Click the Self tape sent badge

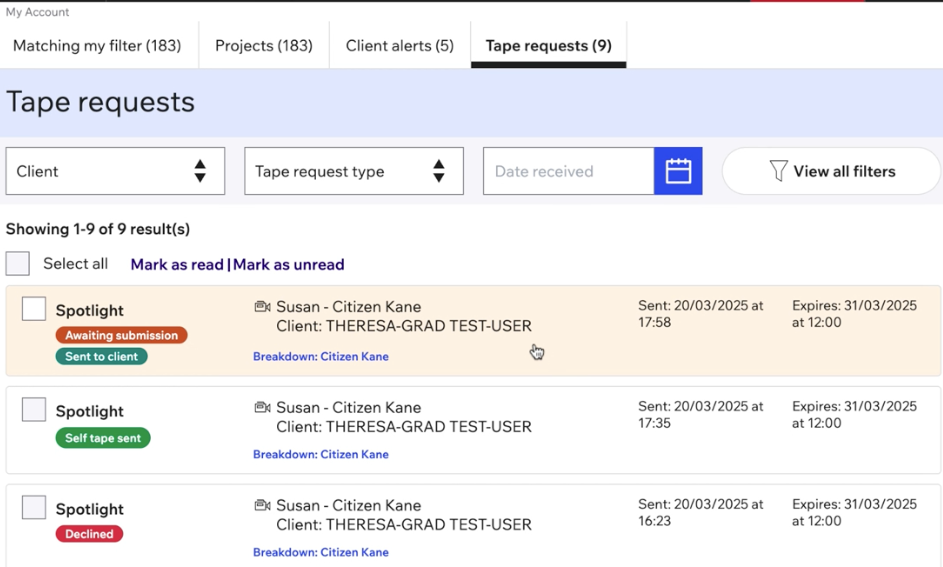point(103,438)
